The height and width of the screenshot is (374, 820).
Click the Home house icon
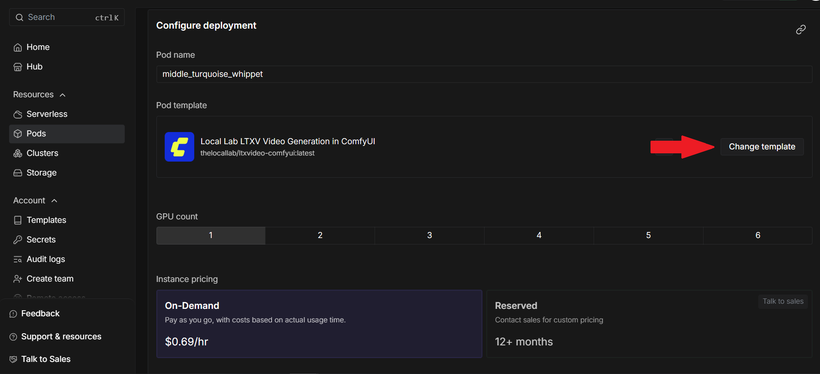click(17, 47)
